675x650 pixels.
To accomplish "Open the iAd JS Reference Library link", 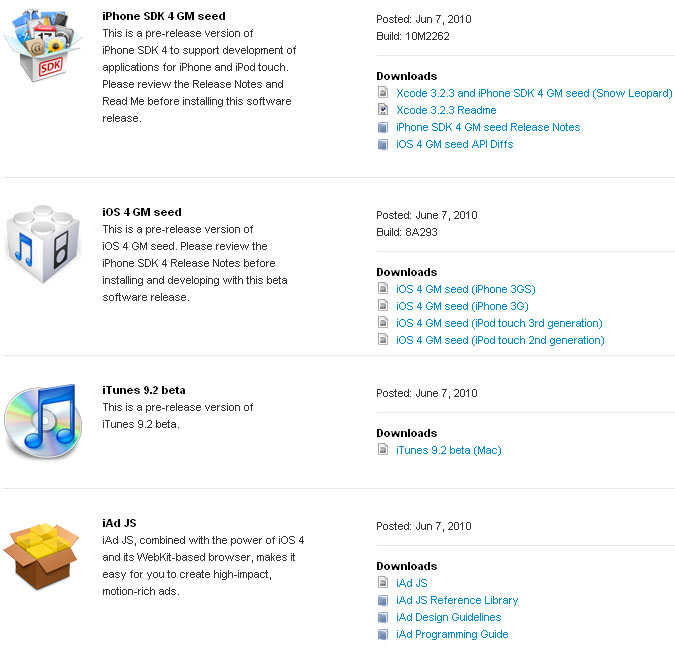I will coord(457,600).
